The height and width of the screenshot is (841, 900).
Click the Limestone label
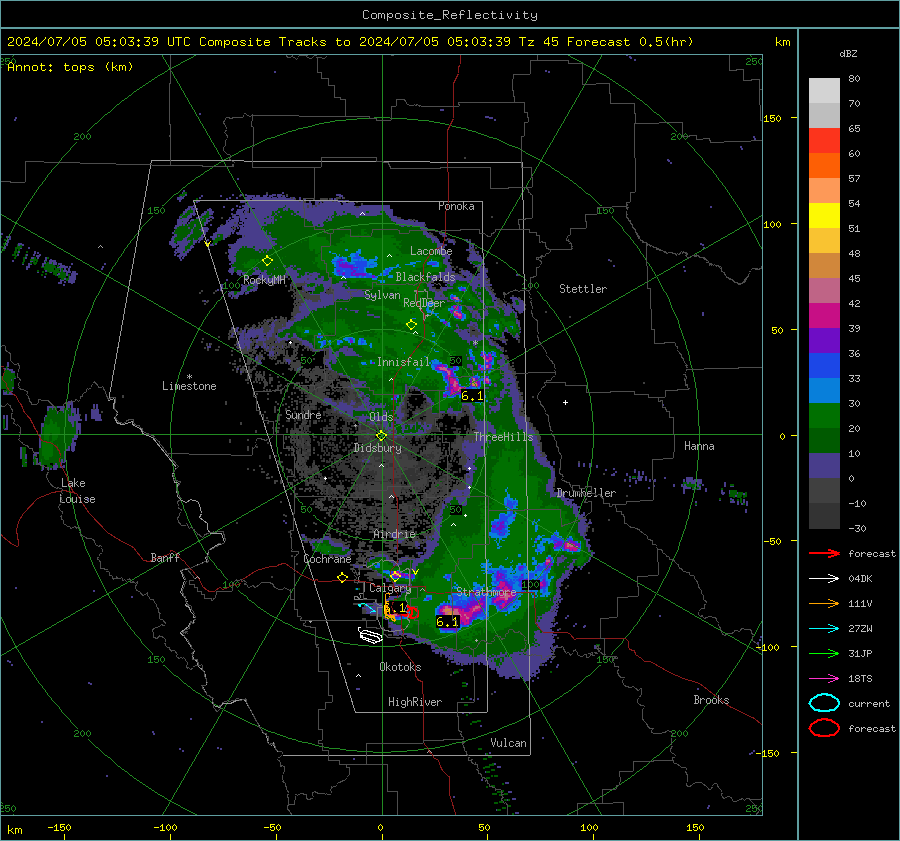tap(189, 386)
